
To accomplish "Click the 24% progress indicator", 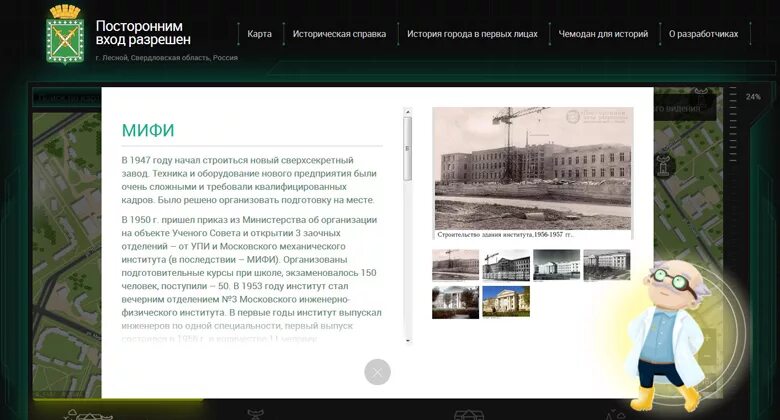I will tap(753, 97).
